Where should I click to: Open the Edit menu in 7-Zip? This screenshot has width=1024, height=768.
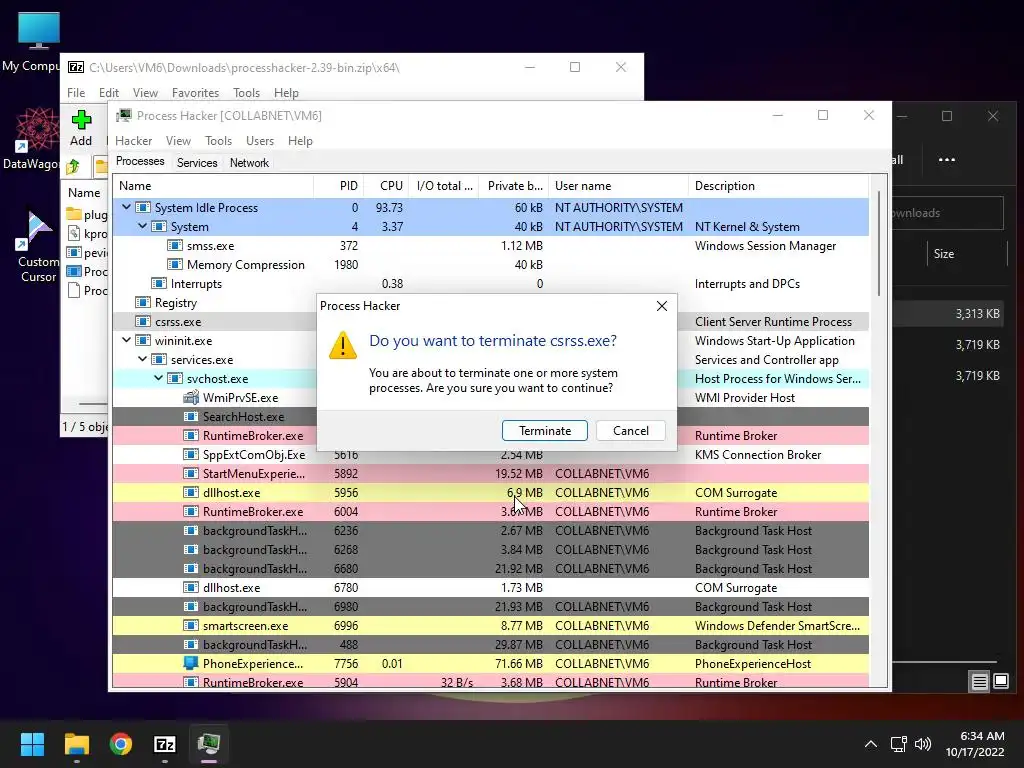tap(108, 93)
